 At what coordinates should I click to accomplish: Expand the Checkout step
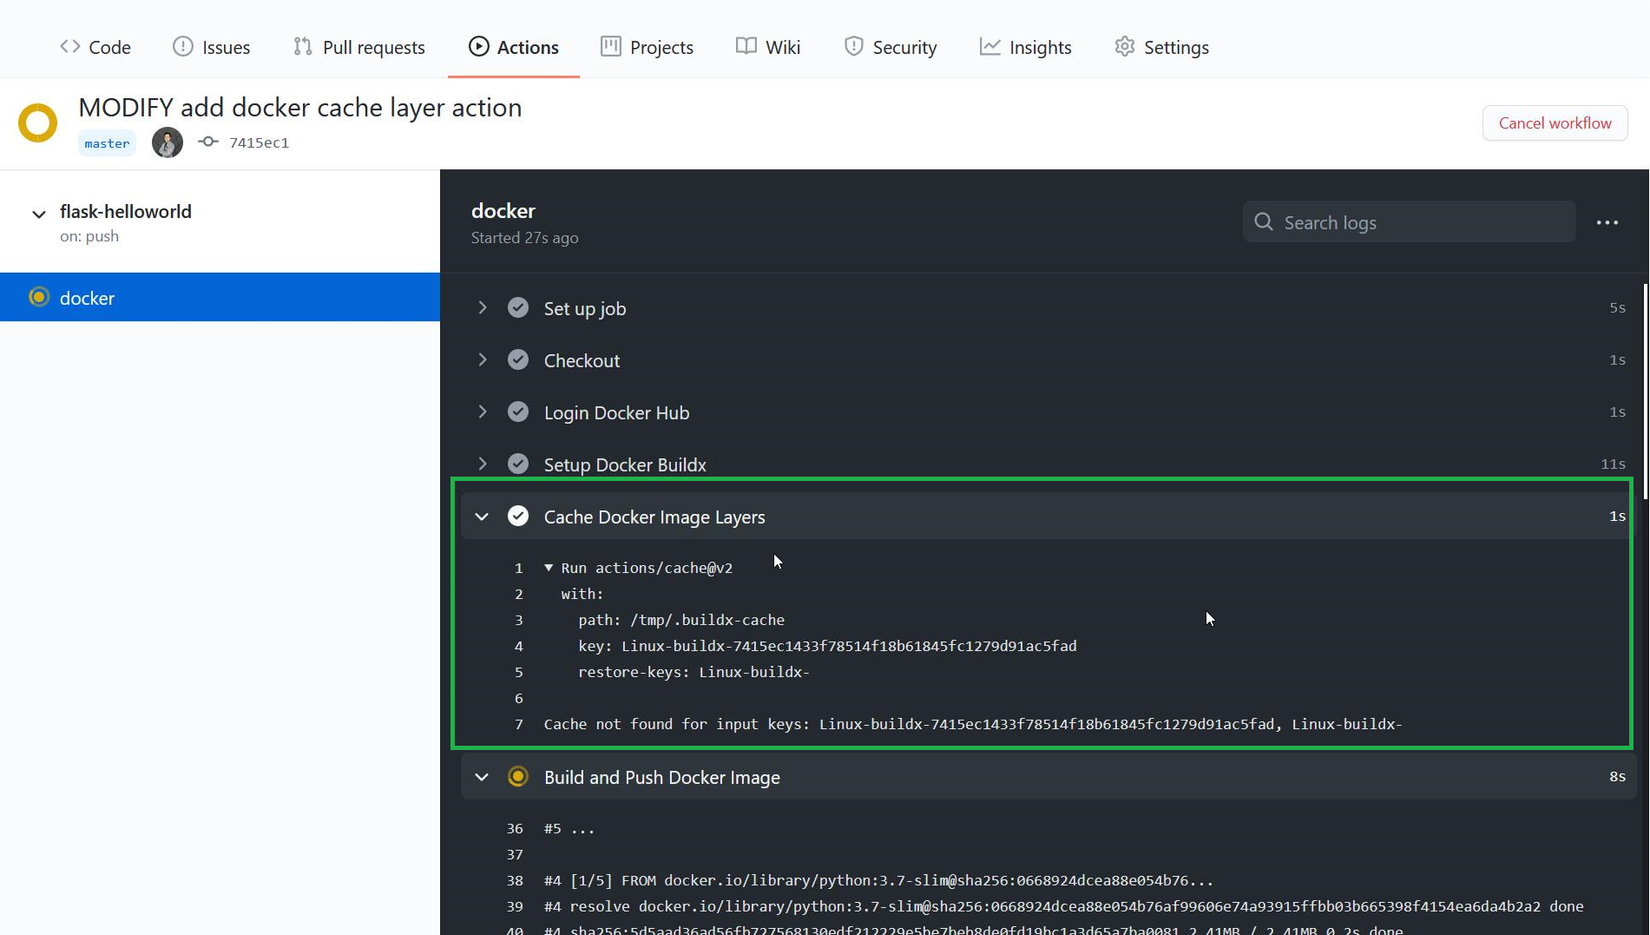click(x=482, y=360)
